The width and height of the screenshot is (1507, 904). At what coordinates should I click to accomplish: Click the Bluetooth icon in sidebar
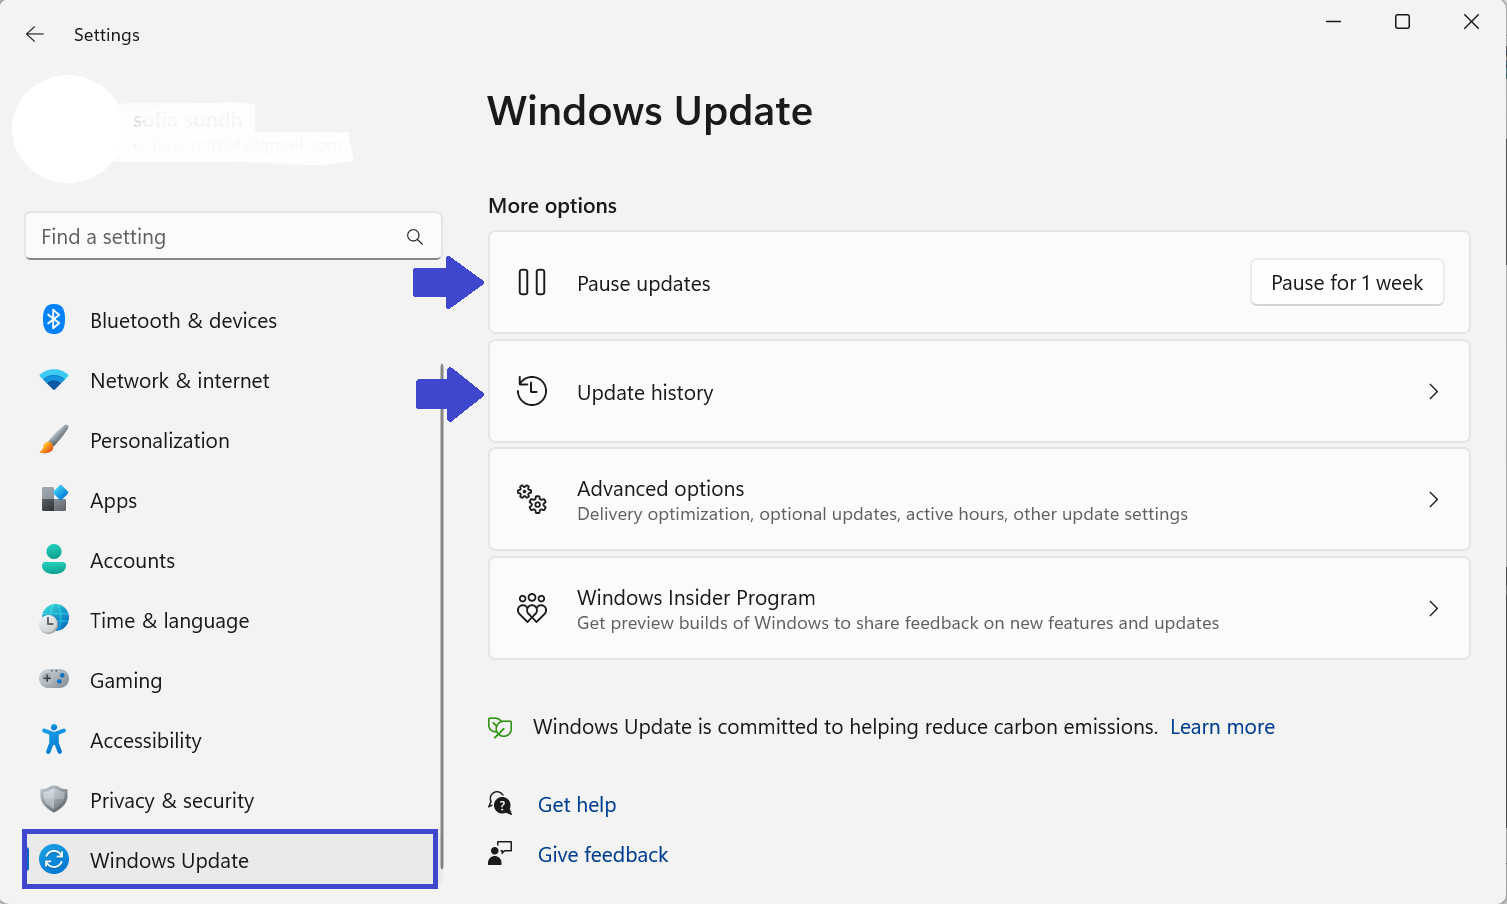(x=54, y=320)
